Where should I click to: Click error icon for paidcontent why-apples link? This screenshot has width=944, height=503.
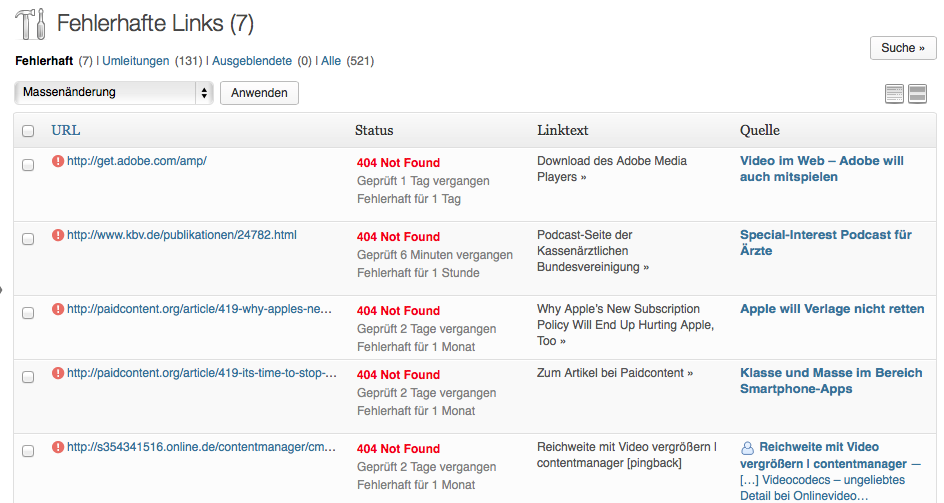(x=58, y=309)
